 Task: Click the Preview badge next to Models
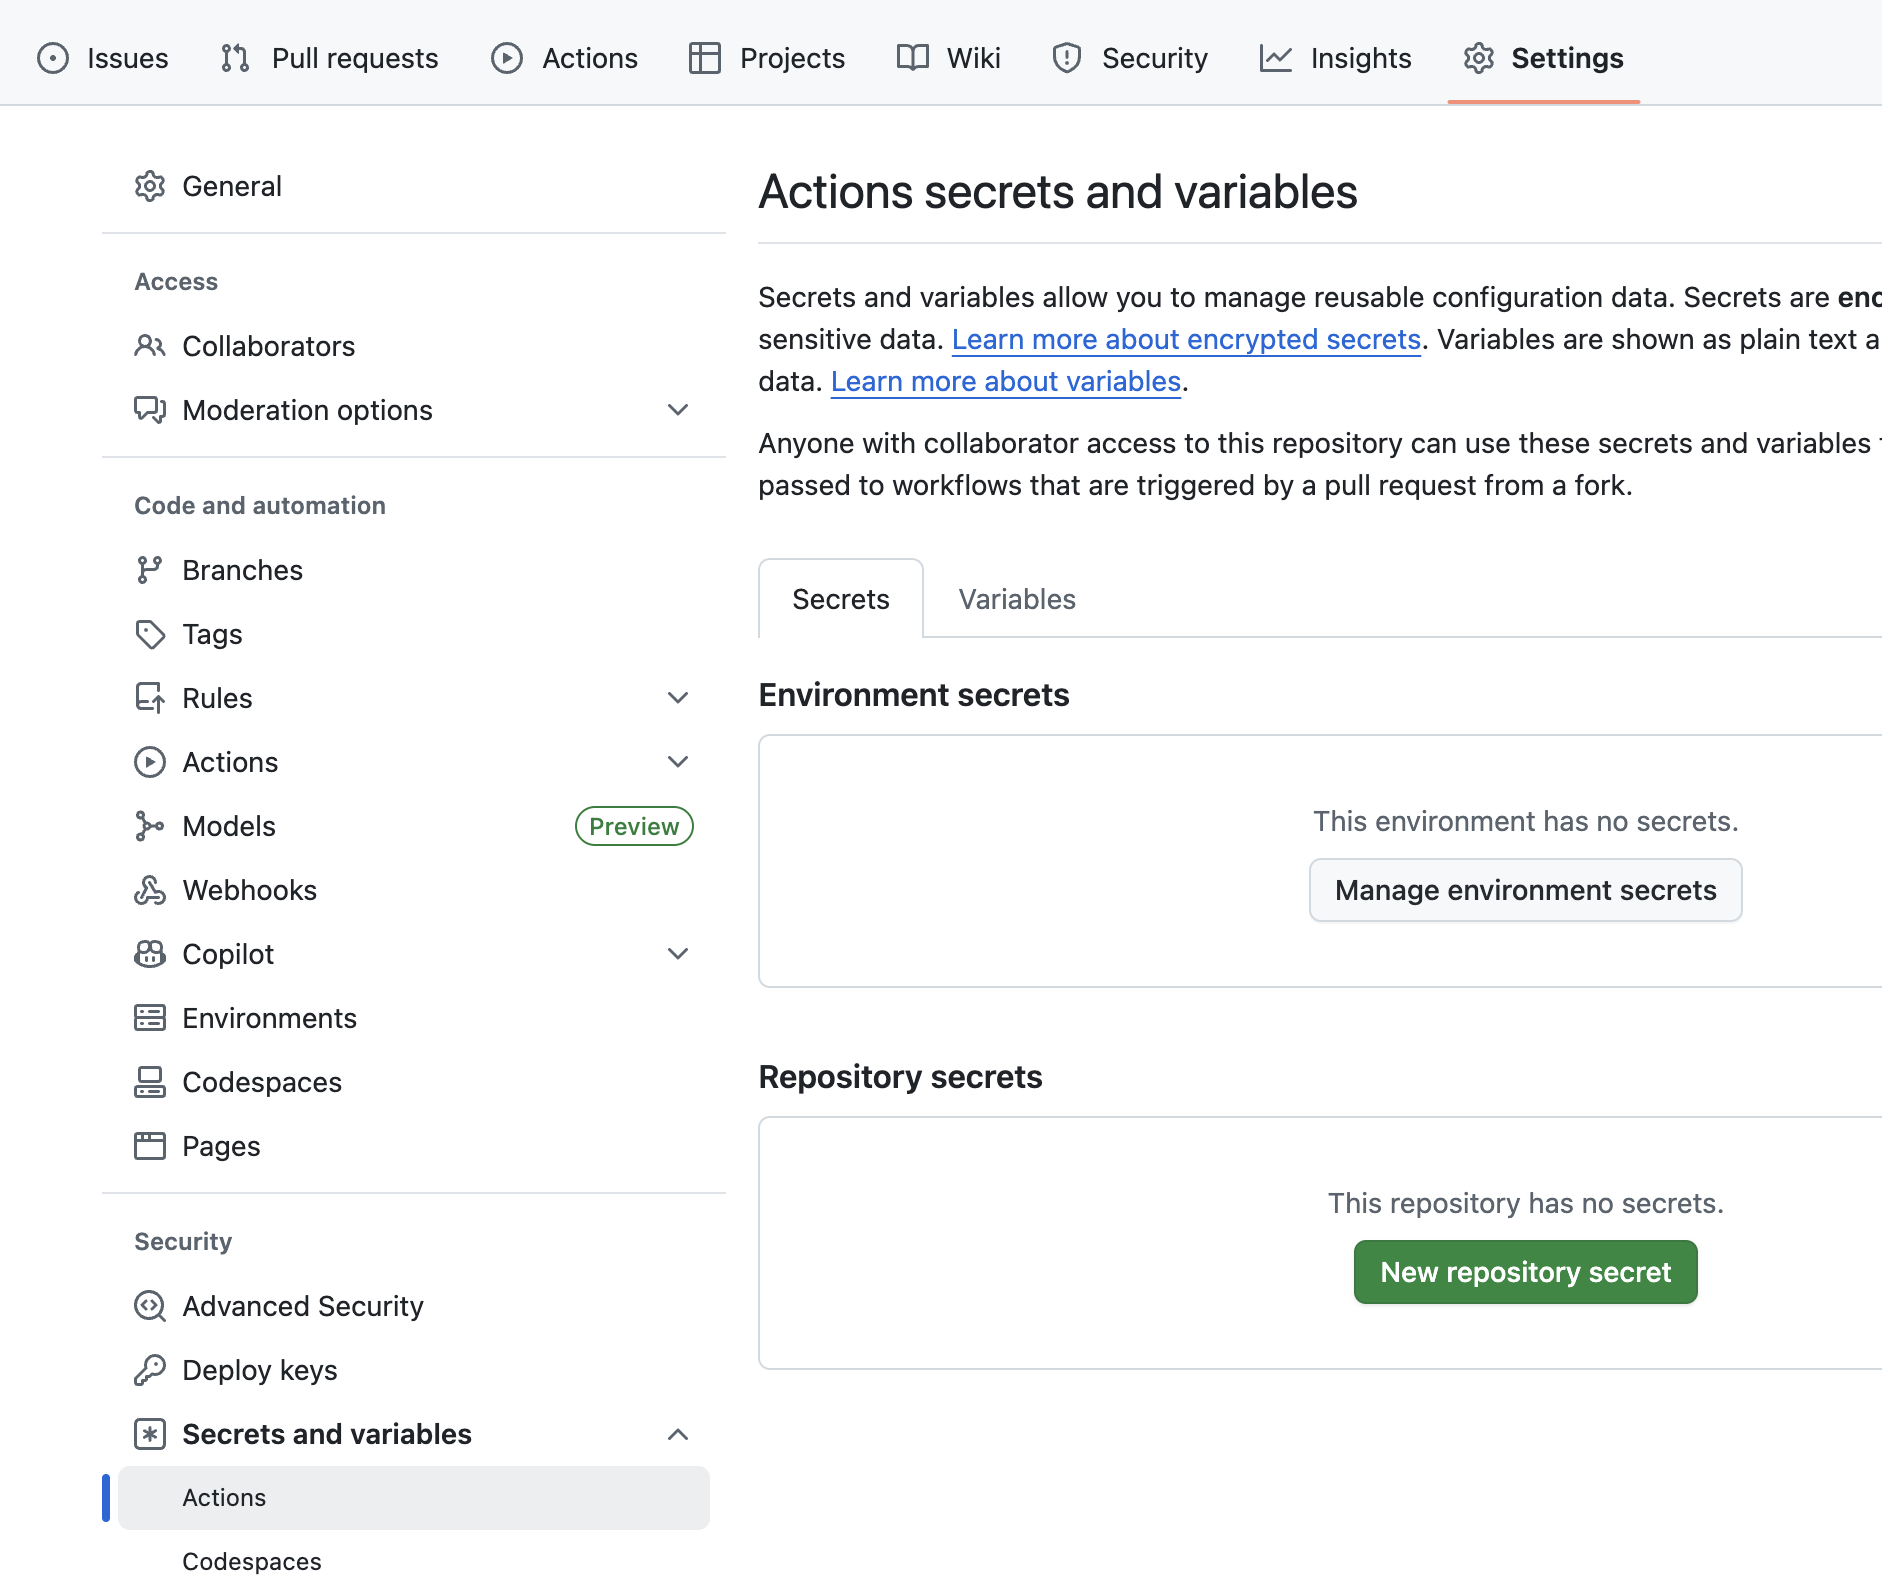634,826
